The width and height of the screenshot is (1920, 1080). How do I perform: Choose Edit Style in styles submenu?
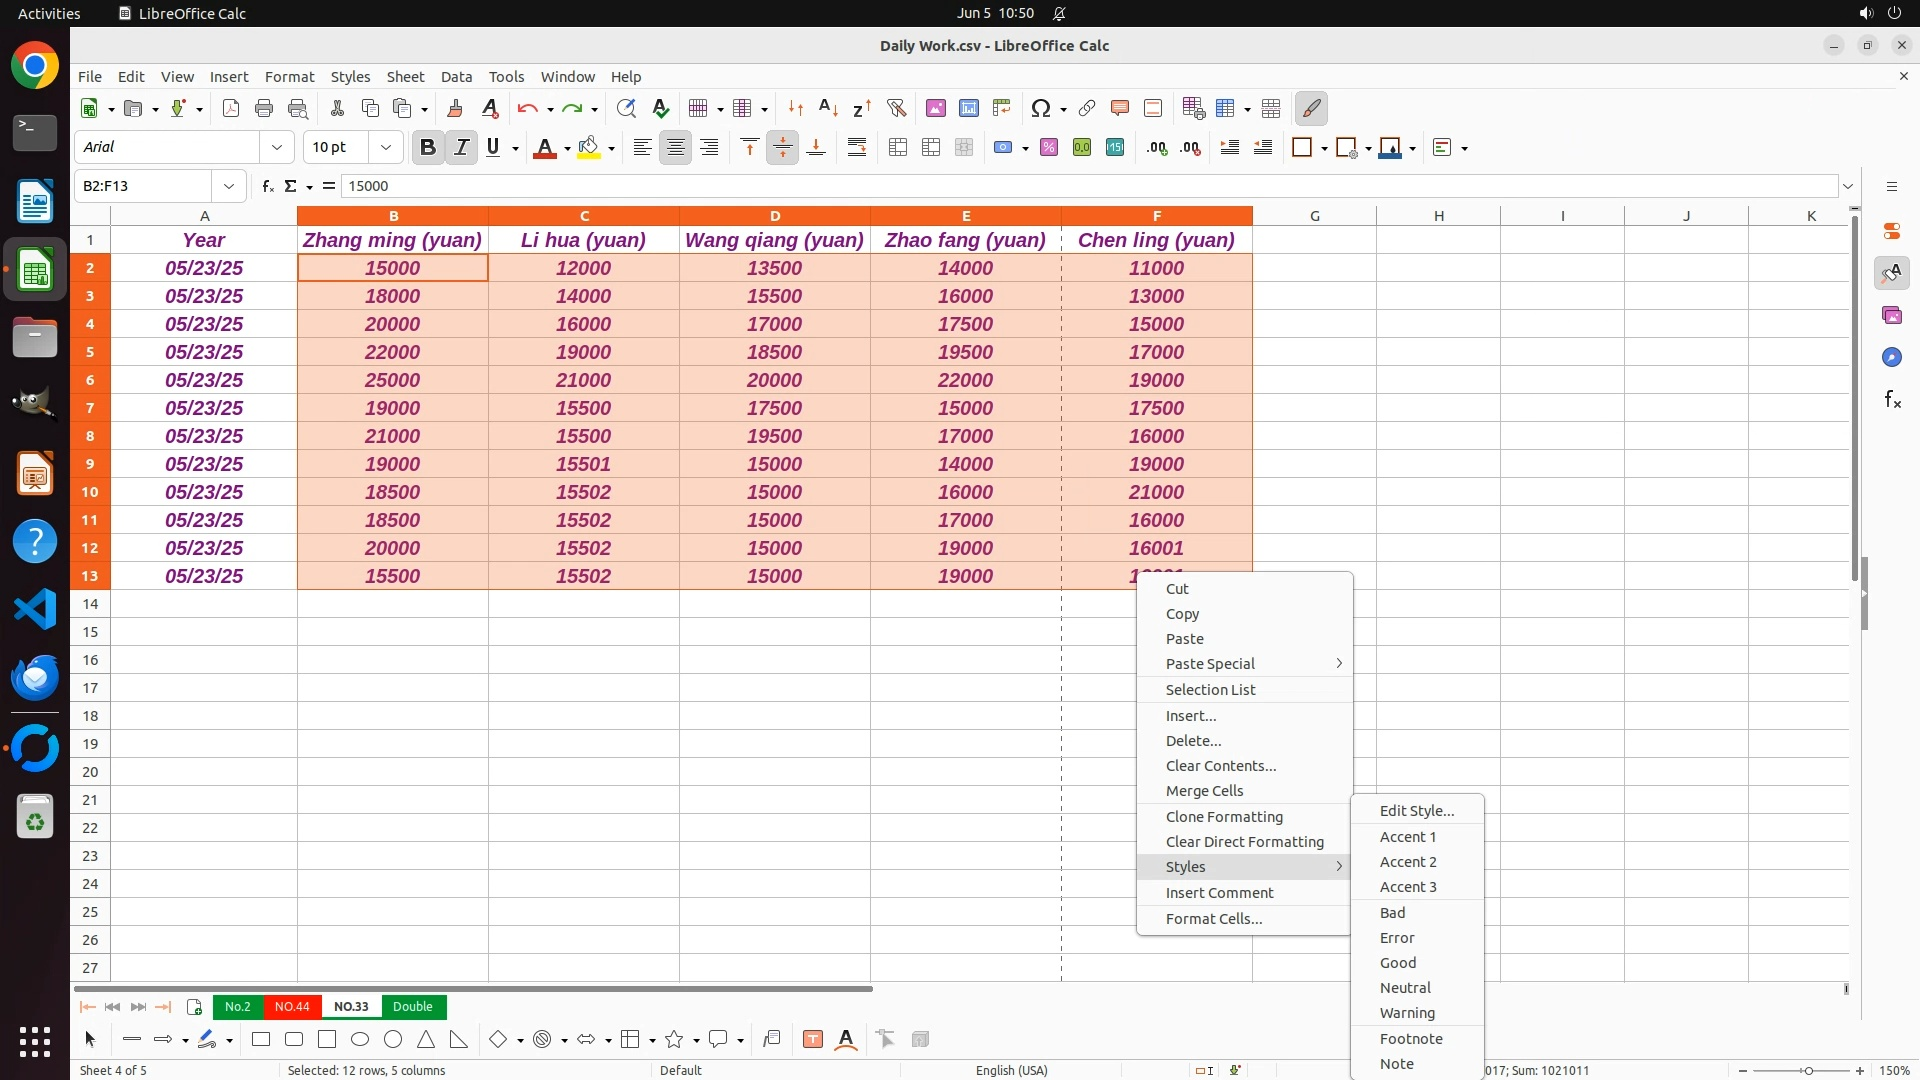(x=1416, y=811)
